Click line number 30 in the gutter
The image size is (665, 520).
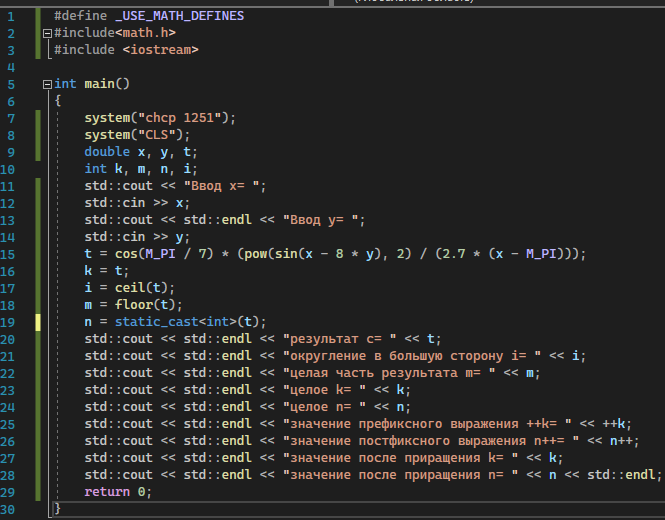tap(8, 509)
